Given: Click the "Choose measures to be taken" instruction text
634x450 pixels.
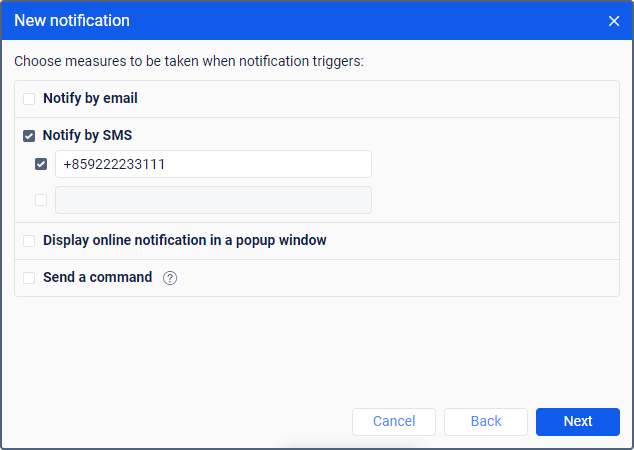Looking at the screenshot, I should 189,62.
